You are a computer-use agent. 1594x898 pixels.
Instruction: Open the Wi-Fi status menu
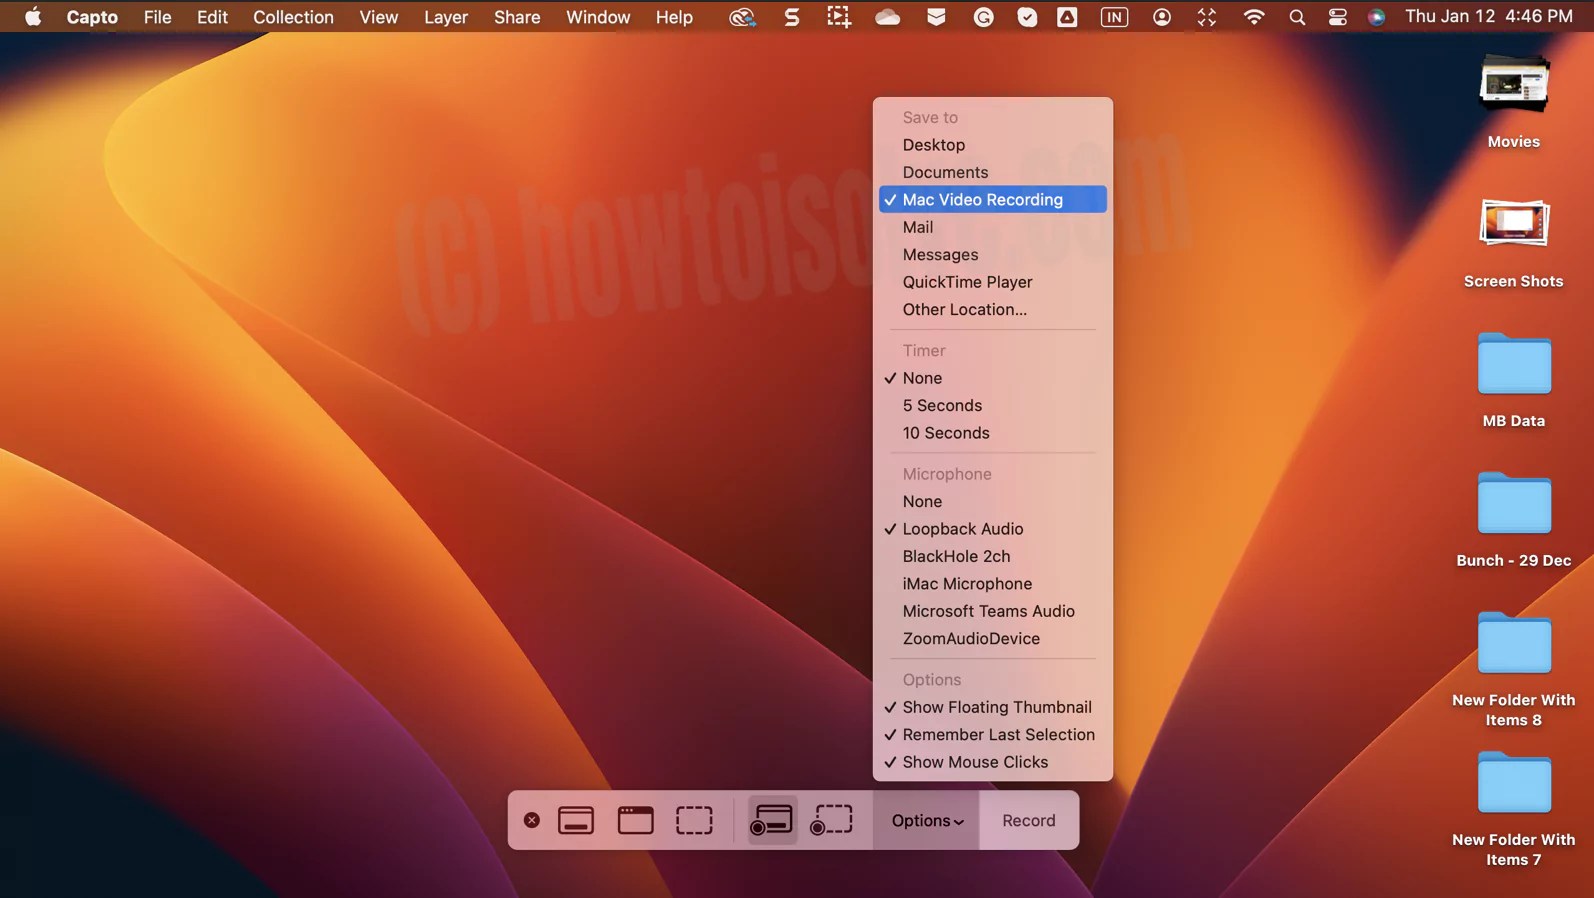pos(1253,17)
